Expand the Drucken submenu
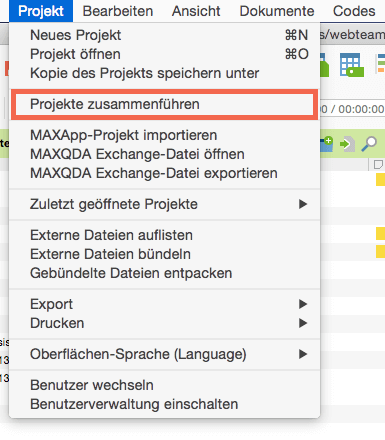Image resolution: width=385 pixels, height=440 pixels. click(x=165, y=323)
